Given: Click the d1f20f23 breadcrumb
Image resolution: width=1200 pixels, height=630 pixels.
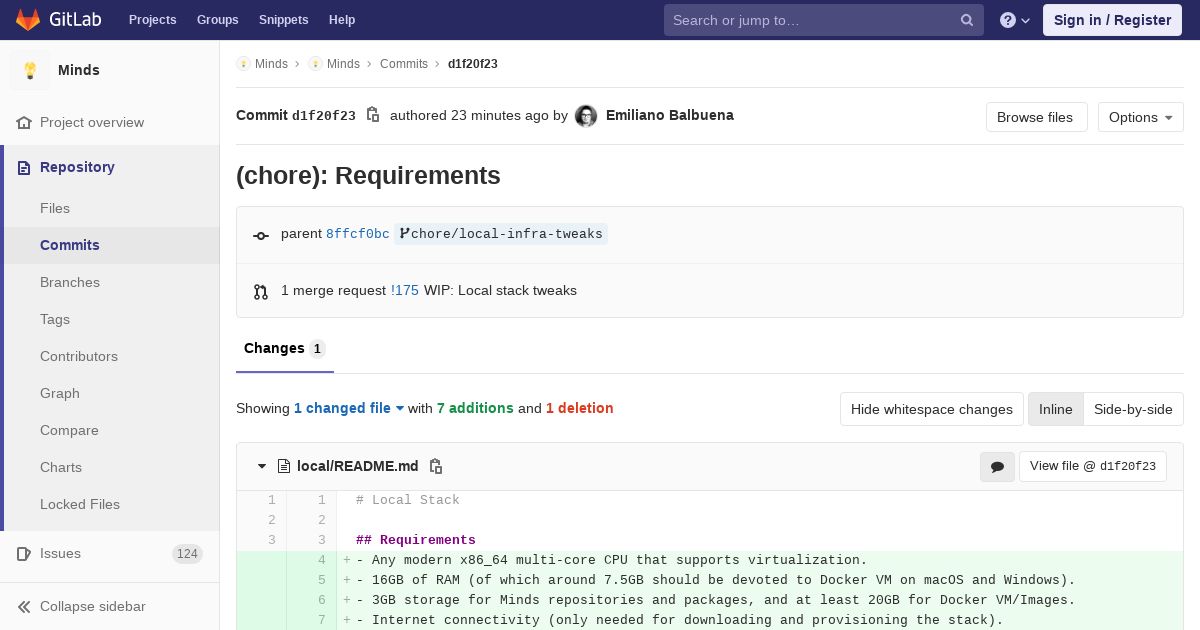Looking at the screenshot, I should [473, 64].
